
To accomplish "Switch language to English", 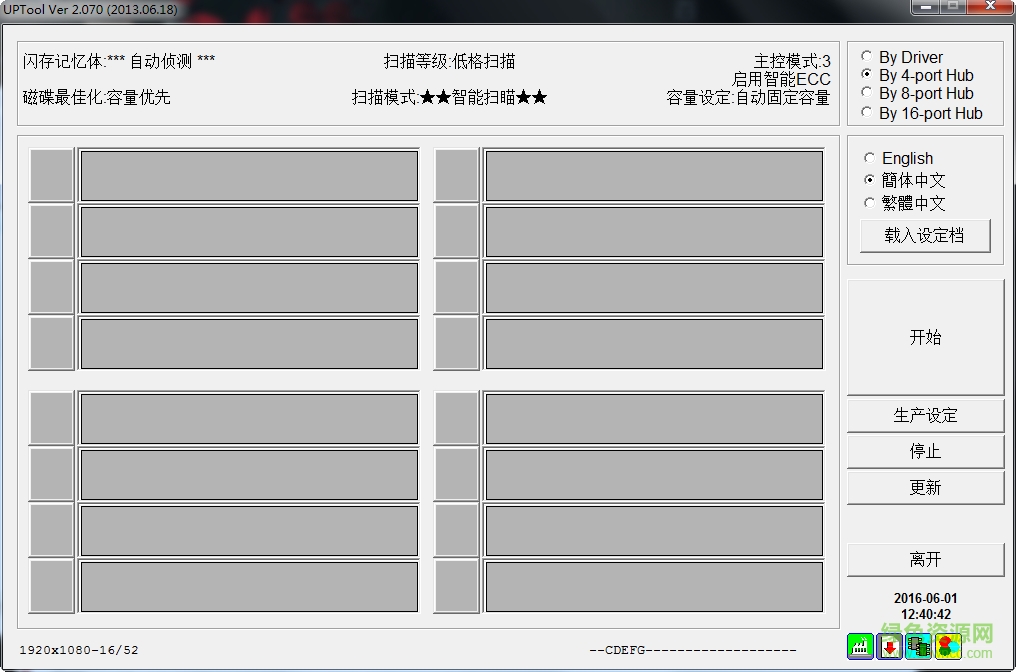I will pyautogui.click(x=870, y=158).
